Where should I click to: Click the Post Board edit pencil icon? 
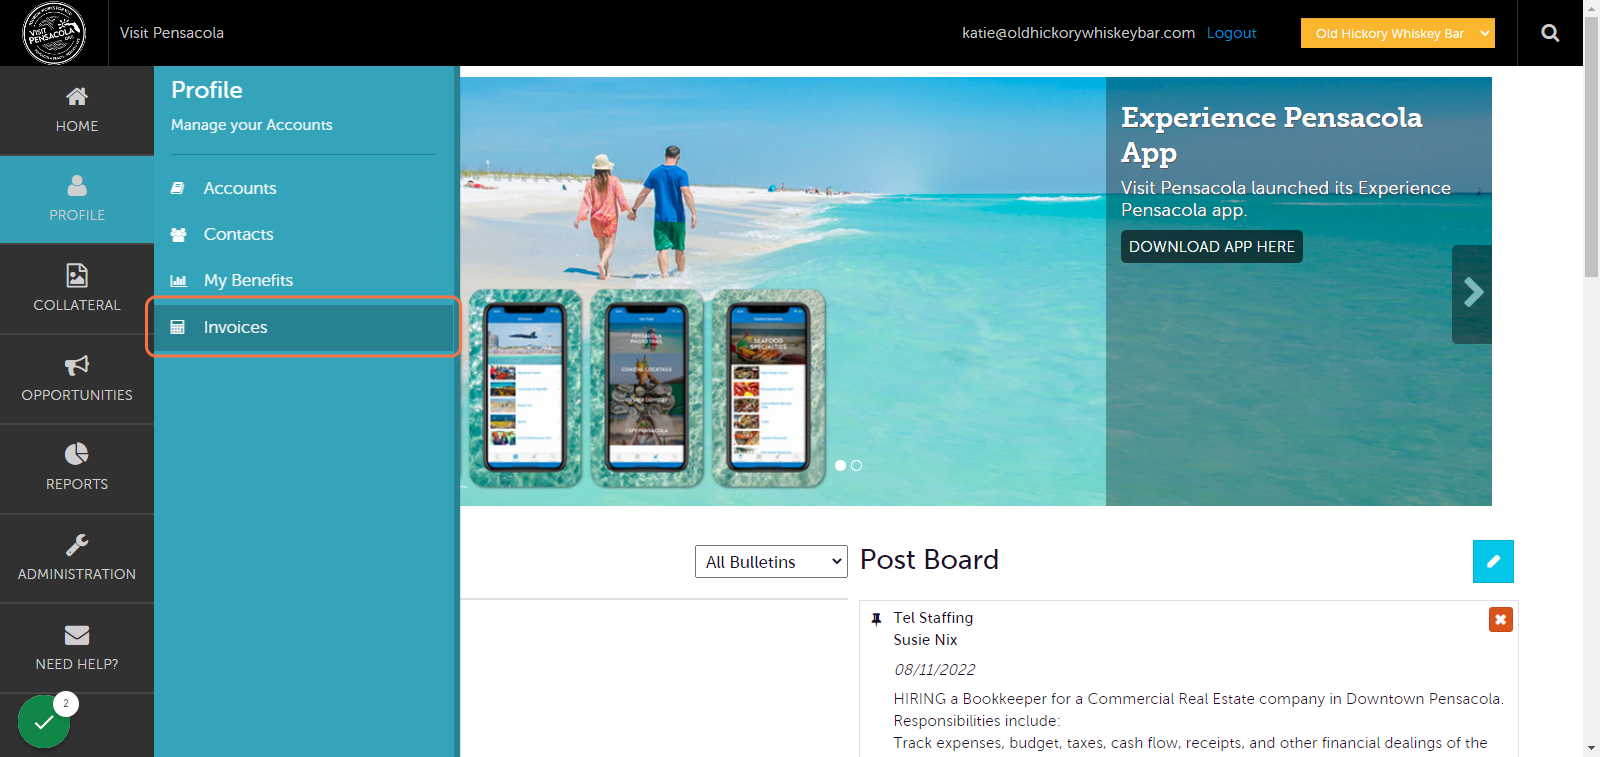click(1493, 561)
